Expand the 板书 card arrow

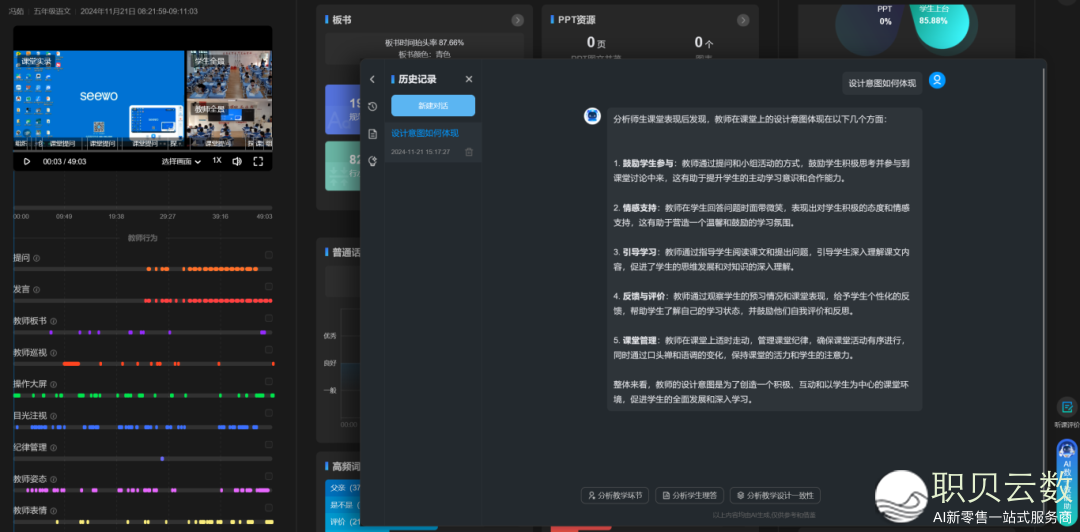pyautogui.click(x=517, y=20)
